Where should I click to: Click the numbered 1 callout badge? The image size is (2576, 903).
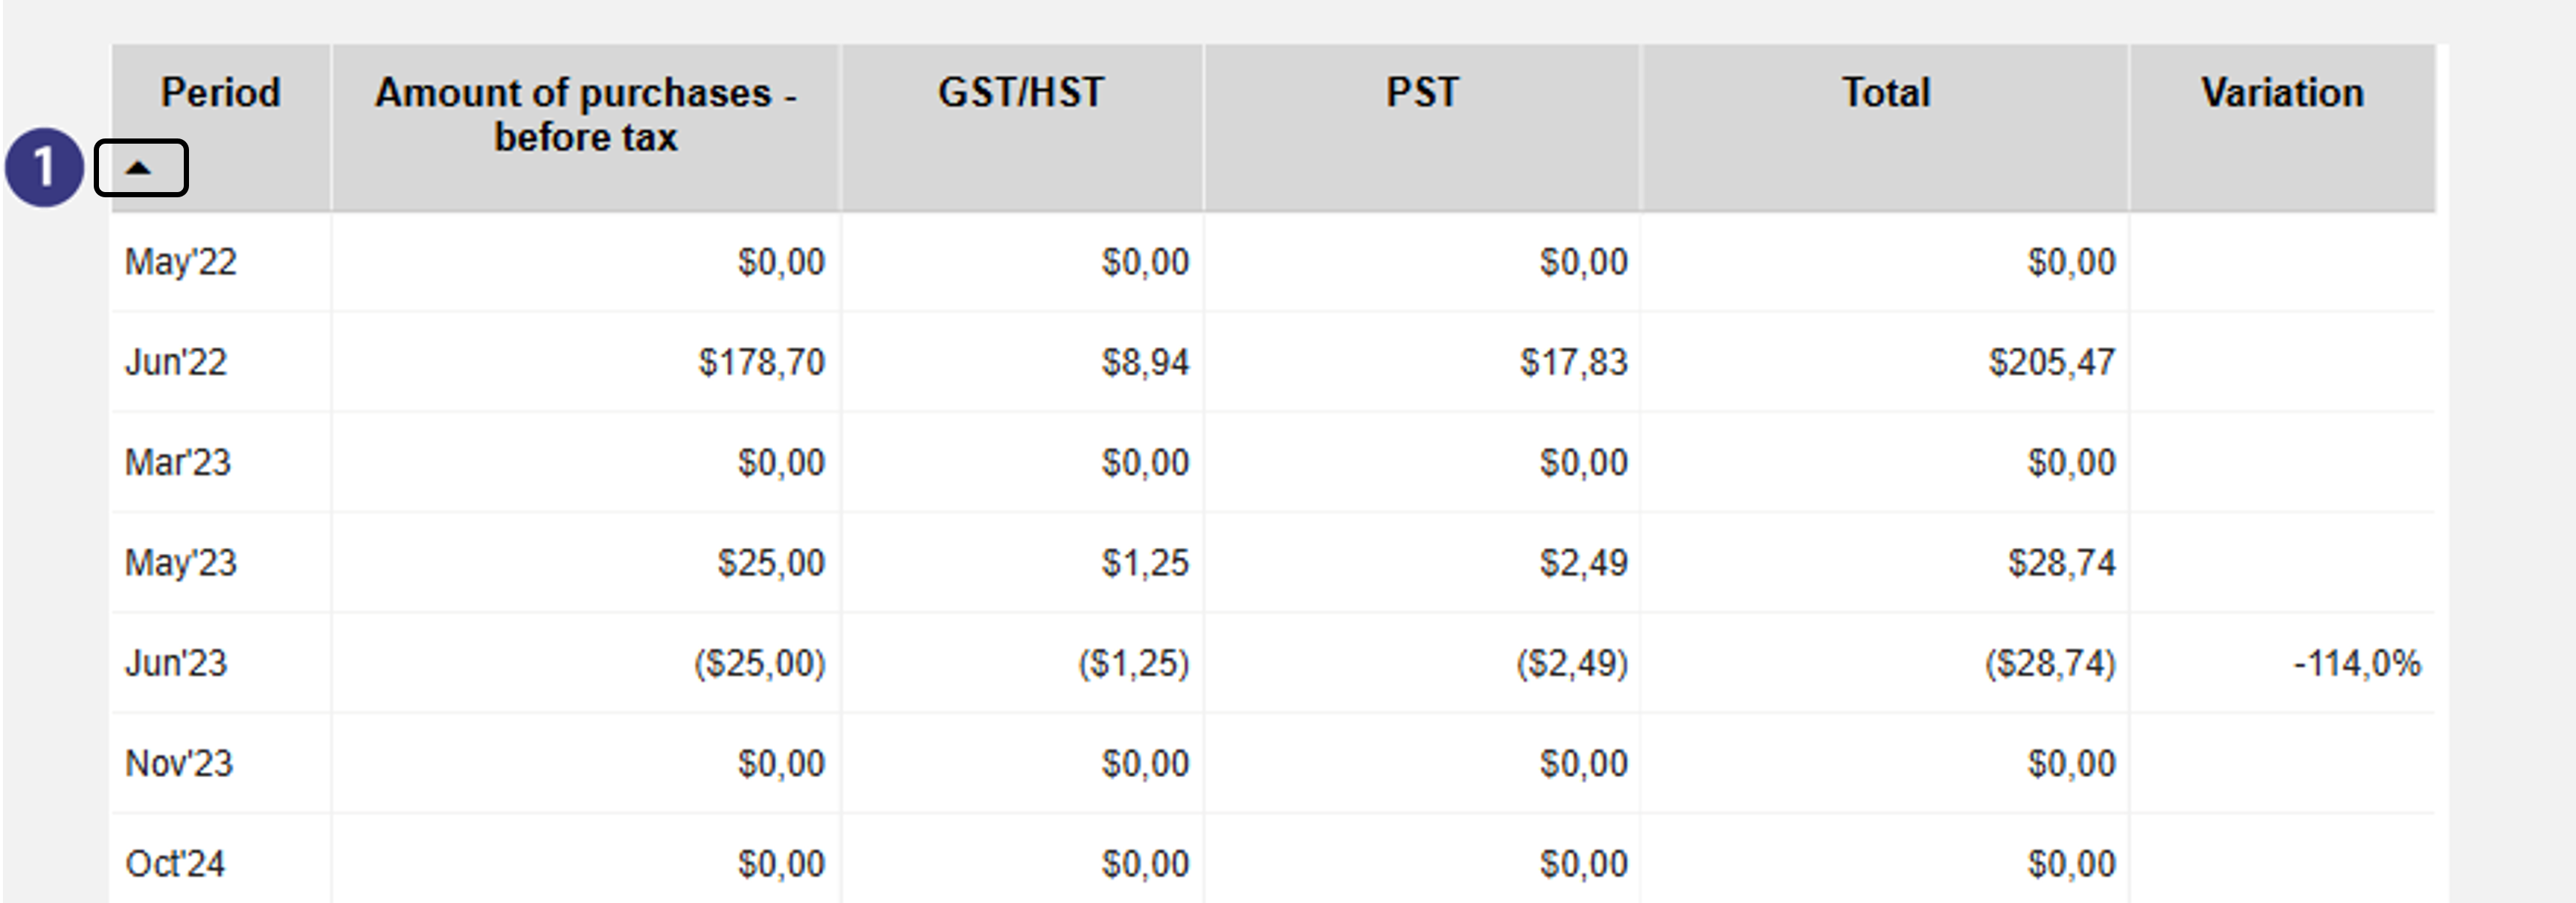point(44,167)
